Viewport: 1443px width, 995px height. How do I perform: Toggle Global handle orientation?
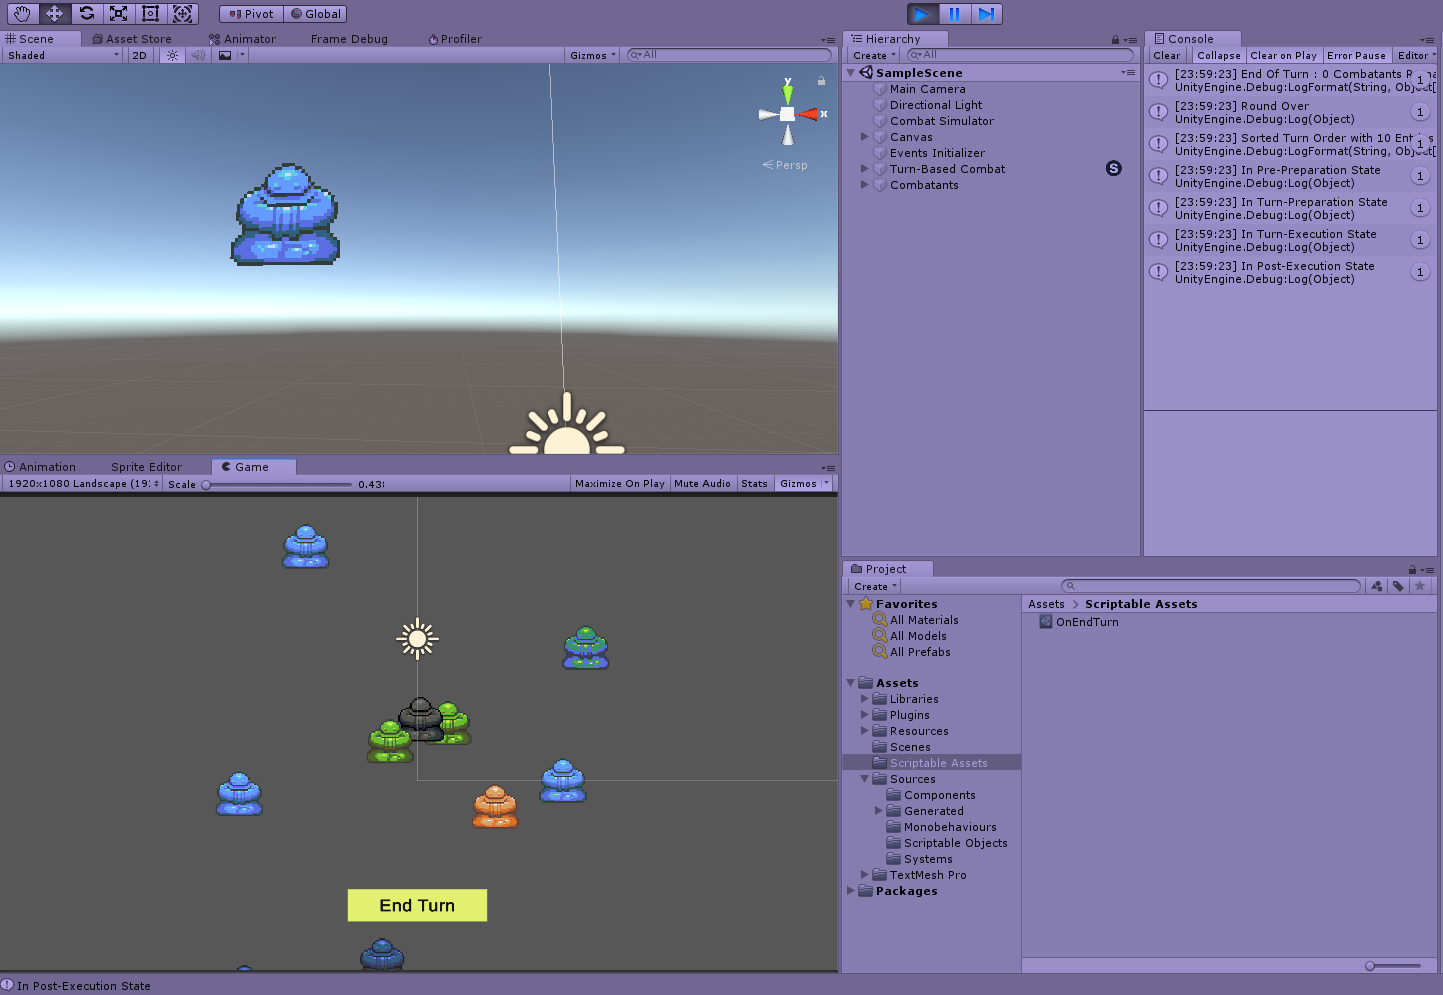tap(315, 13)
